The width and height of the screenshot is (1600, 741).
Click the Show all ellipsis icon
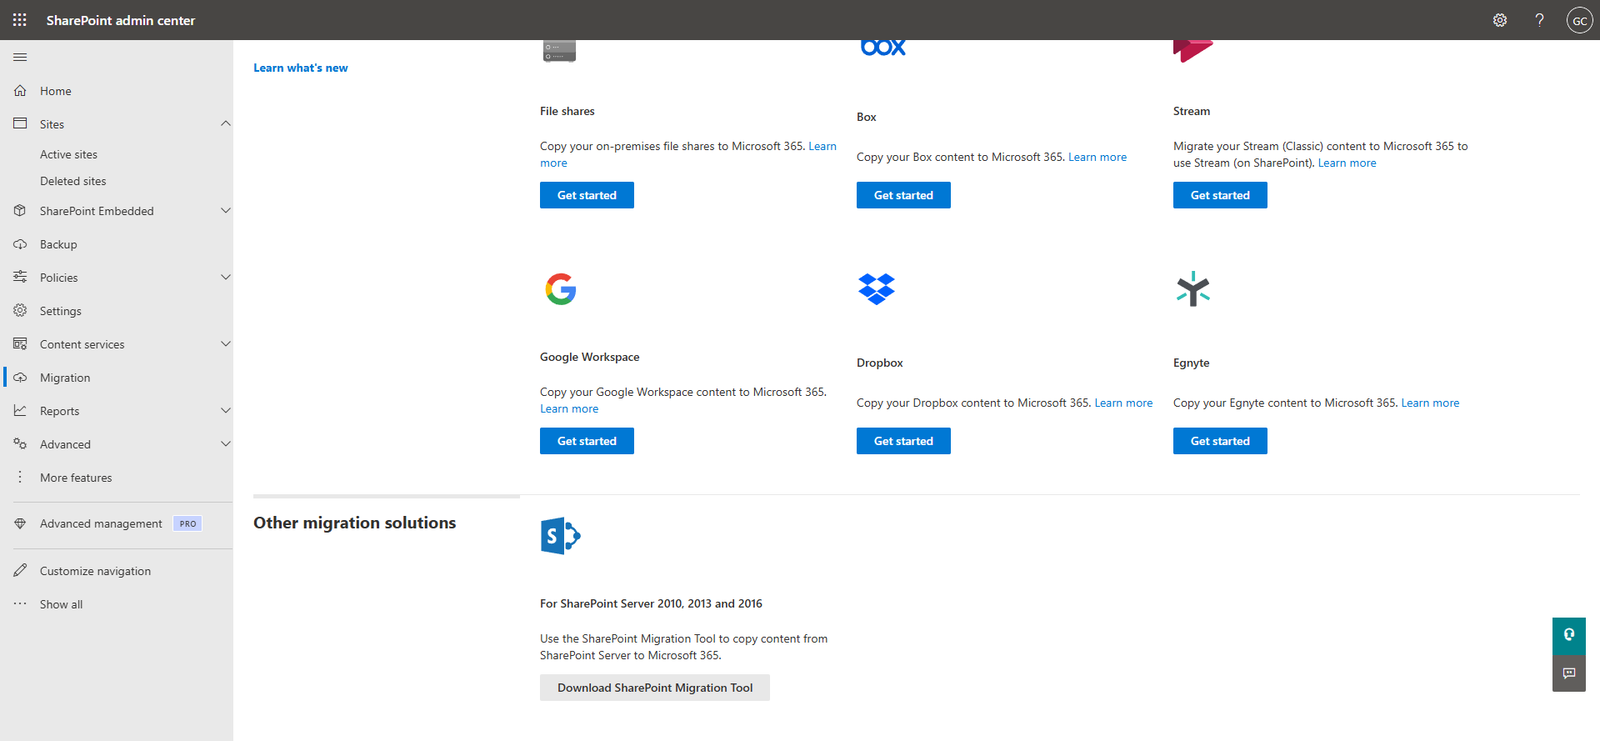[x=20, y=604]
